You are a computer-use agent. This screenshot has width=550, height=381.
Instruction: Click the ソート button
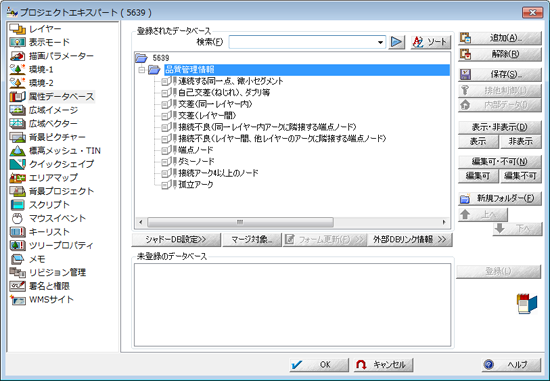[x=431, y=42]
